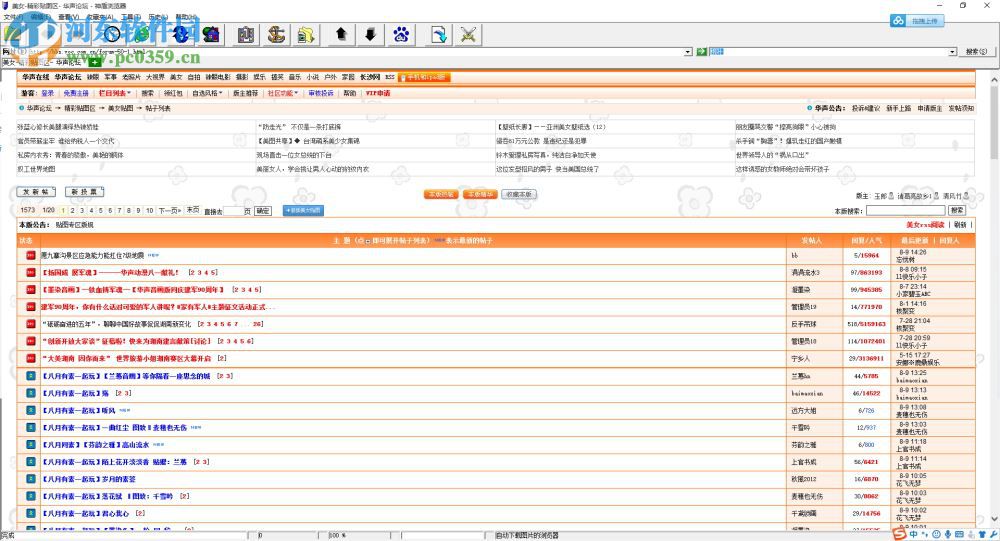Screen dimensions: 1000x541
Task: Click the Baidu paw toolbar icon
Action: 401,35
